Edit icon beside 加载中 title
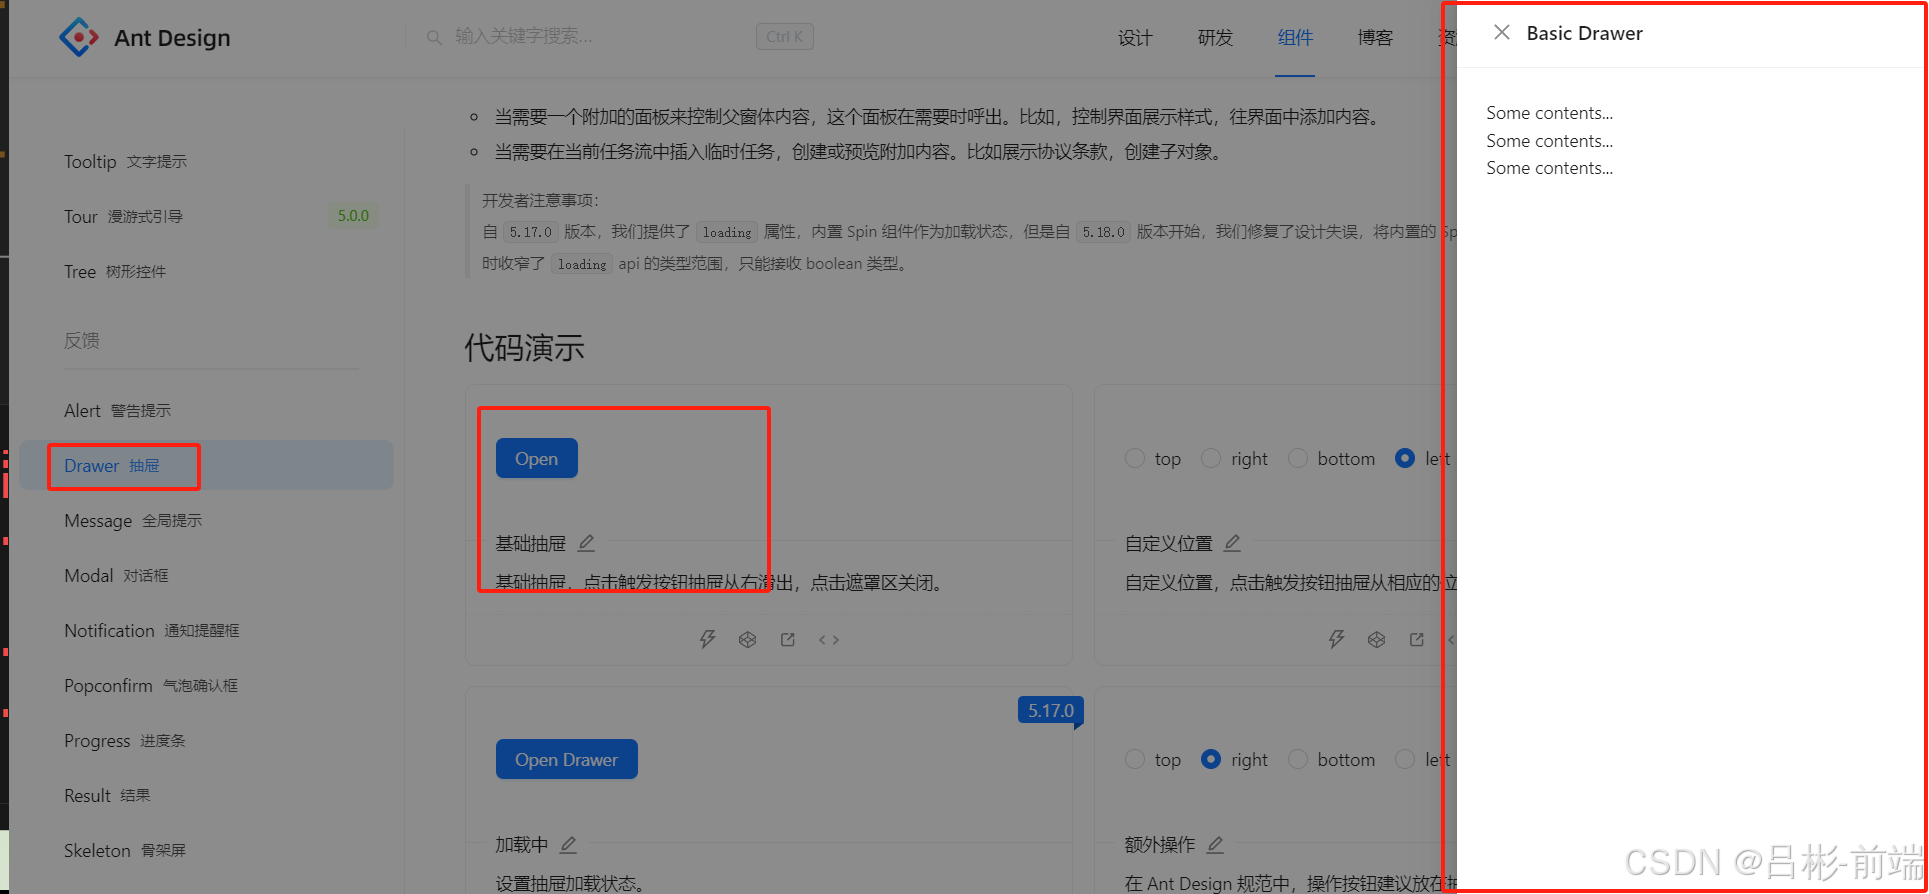 pos(568,844)
